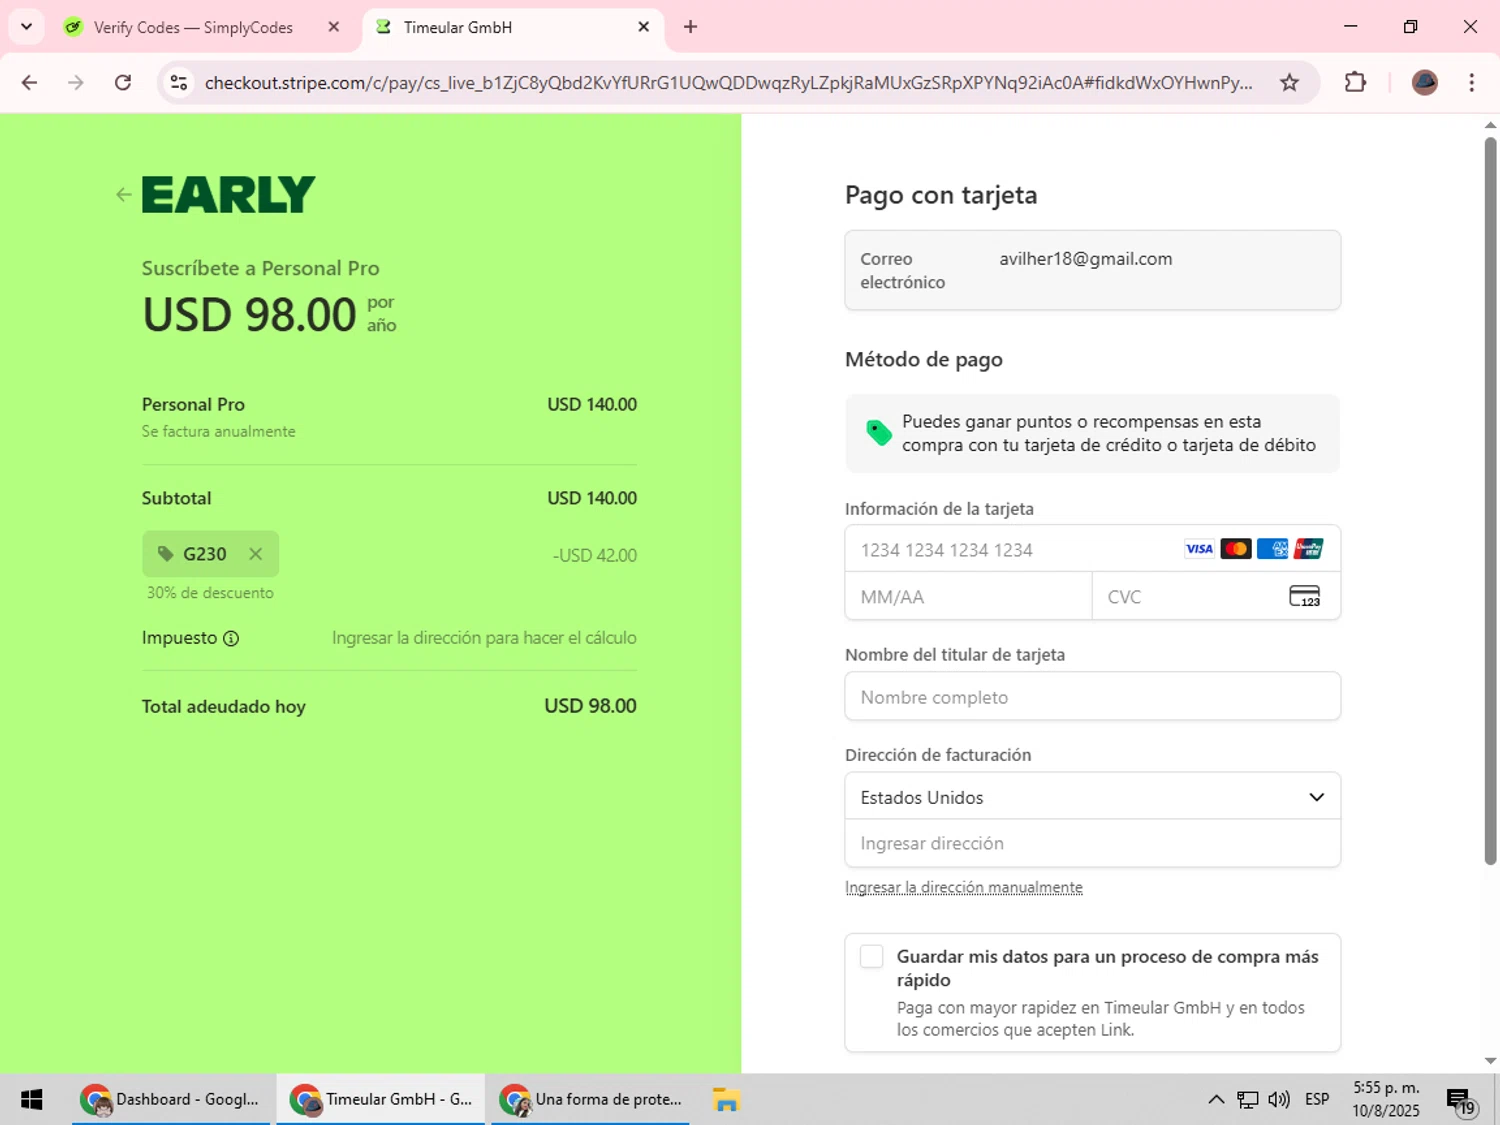
Task: Click the American Express logo
Action: point(1272,549)
